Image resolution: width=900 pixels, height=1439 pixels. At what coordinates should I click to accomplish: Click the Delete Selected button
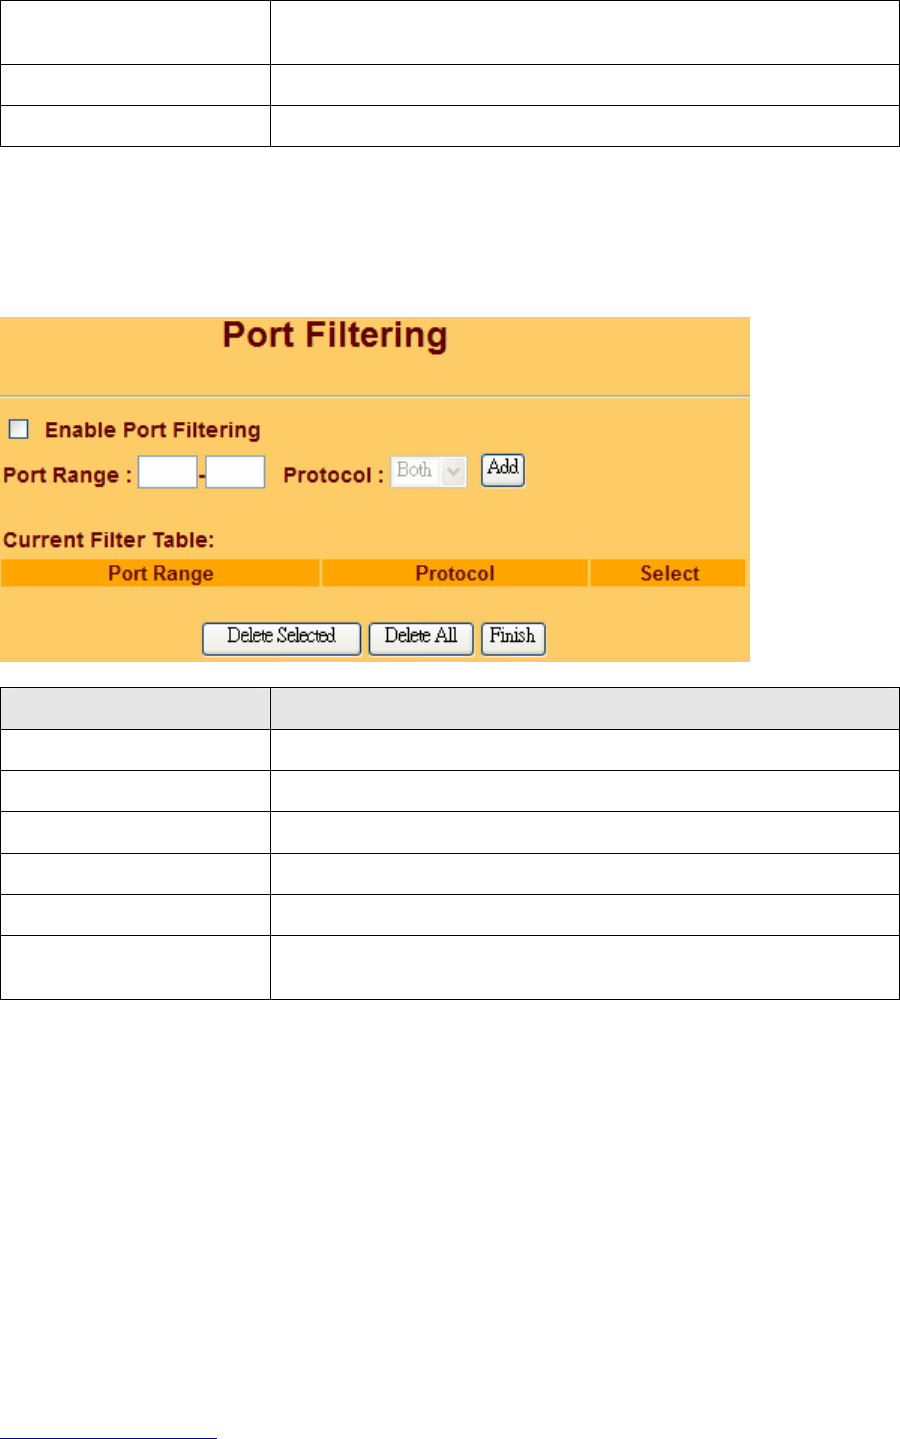point(281,638)
